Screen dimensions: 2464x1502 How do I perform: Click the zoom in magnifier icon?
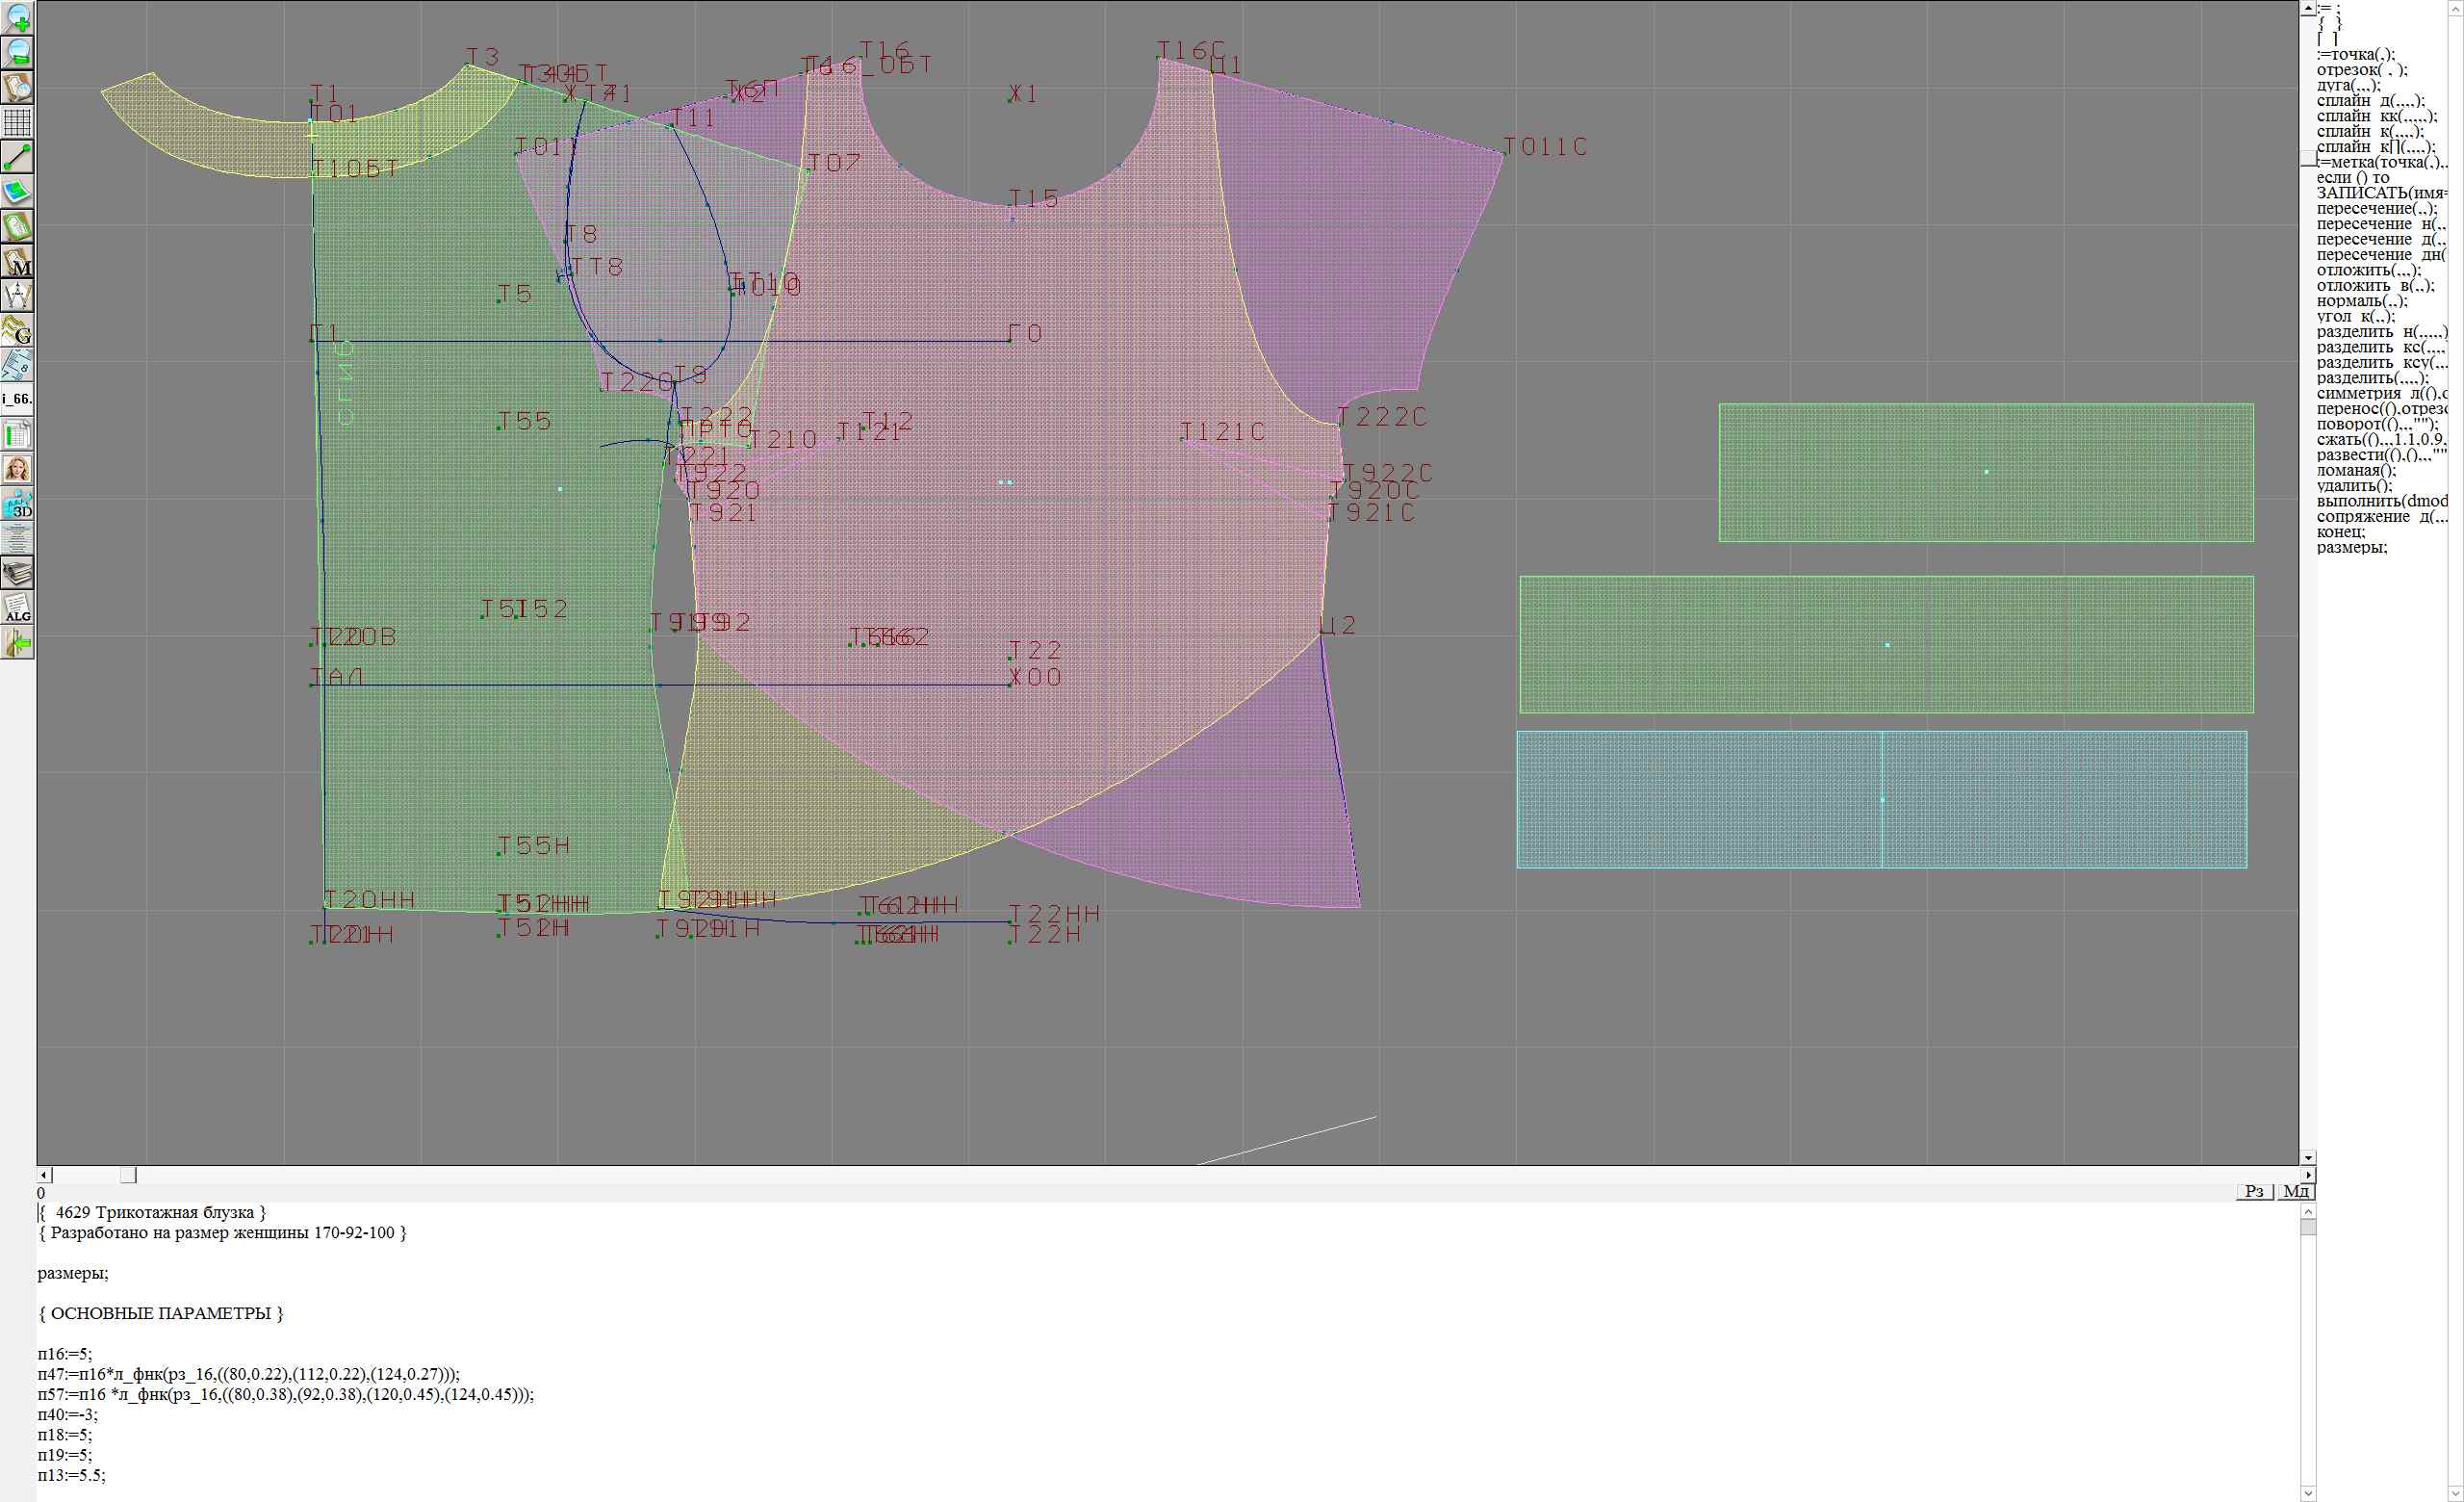tap(18, 17)
